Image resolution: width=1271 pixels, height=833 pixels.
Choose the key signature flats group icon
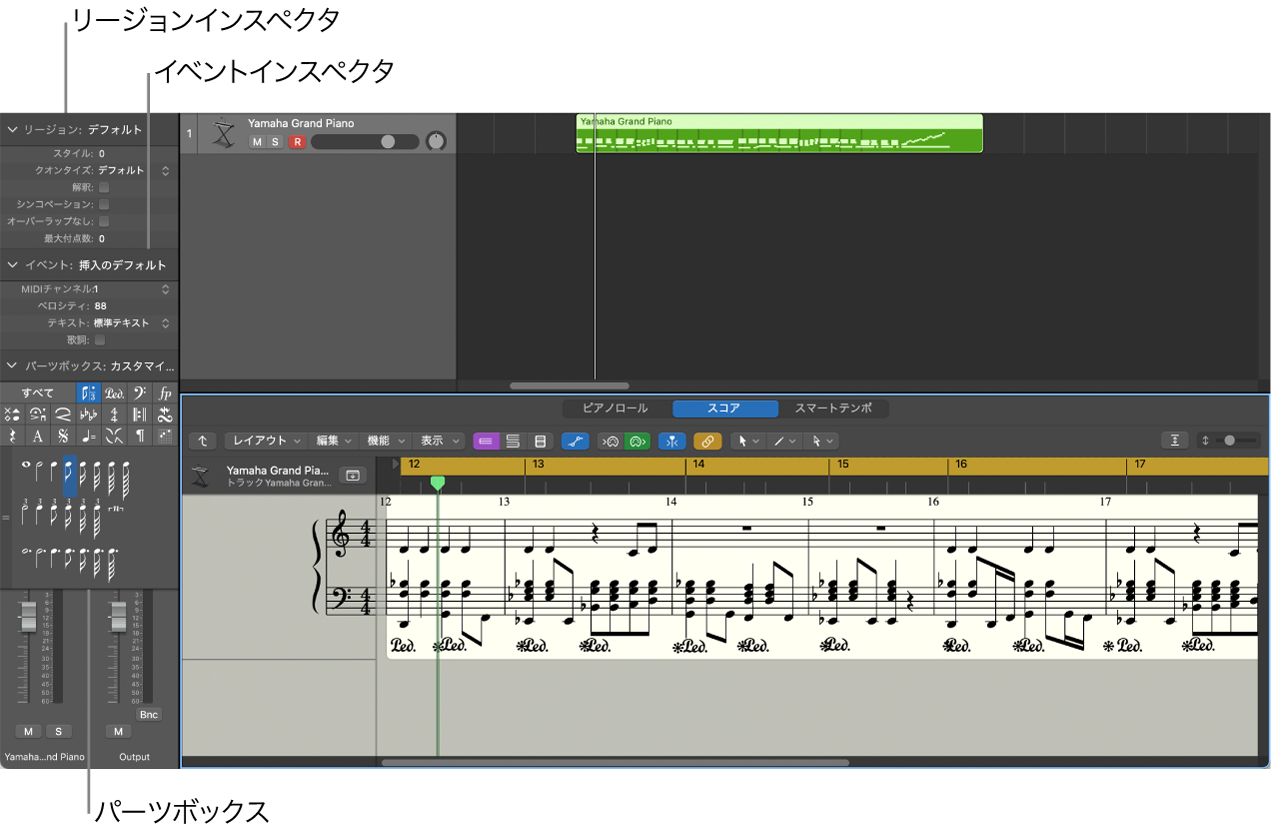(89, 415)
